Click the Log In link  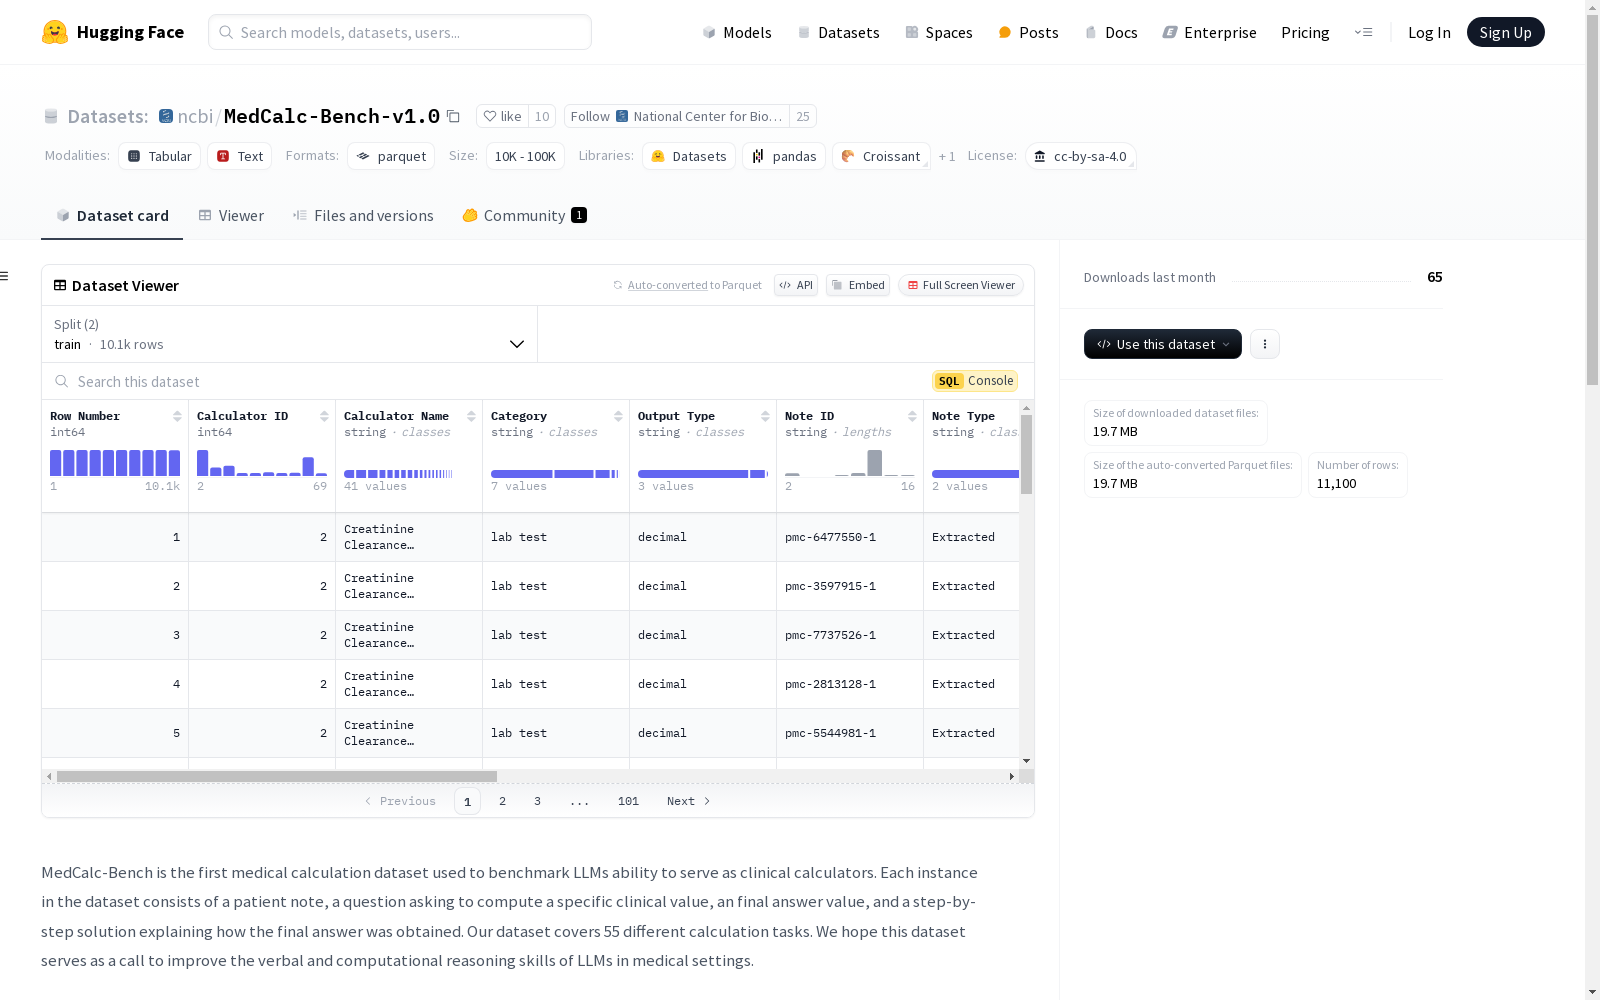pyautogui.click(x=1429, y=32)
